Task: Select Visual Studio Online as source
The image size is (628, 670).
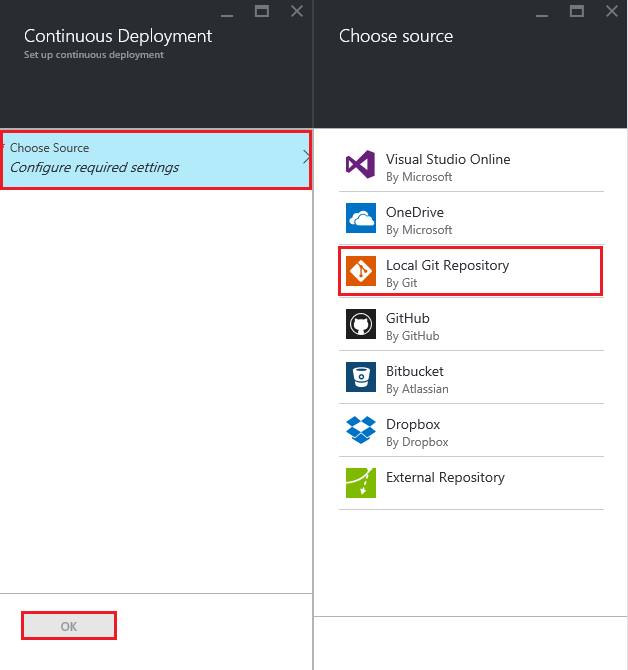Action: click(448, 159)
